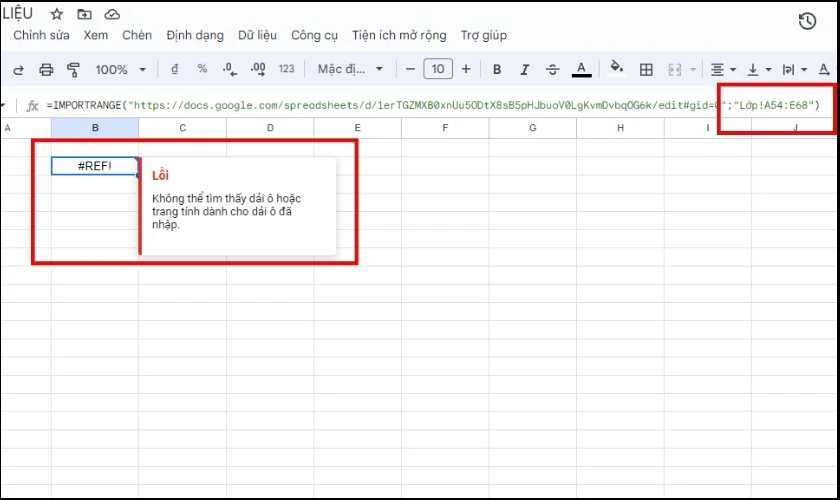
Task: Apply currency format (đ) button
Action: (174, 69)
